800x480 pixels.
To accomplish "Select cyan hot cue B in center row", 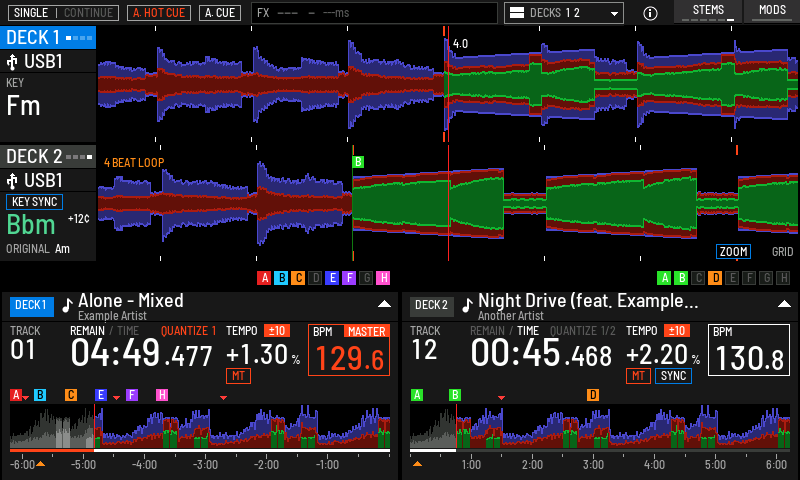I will coord(281,278).
